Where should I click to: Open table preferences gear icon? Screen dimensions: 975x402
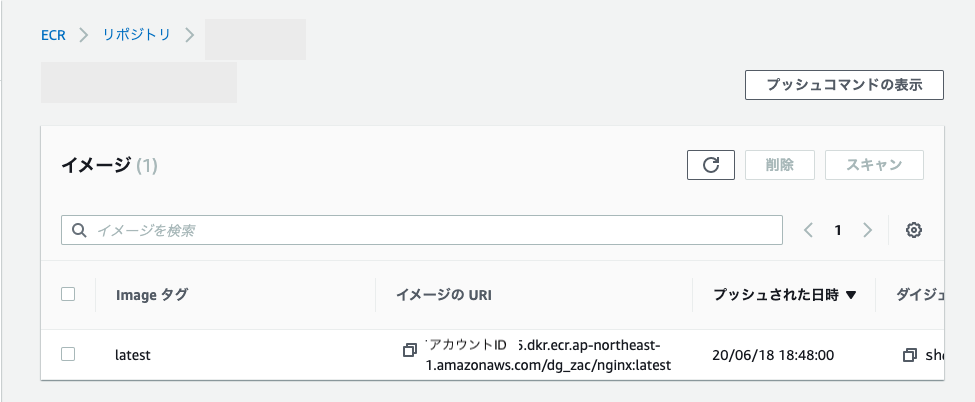(x=913, y=230)
